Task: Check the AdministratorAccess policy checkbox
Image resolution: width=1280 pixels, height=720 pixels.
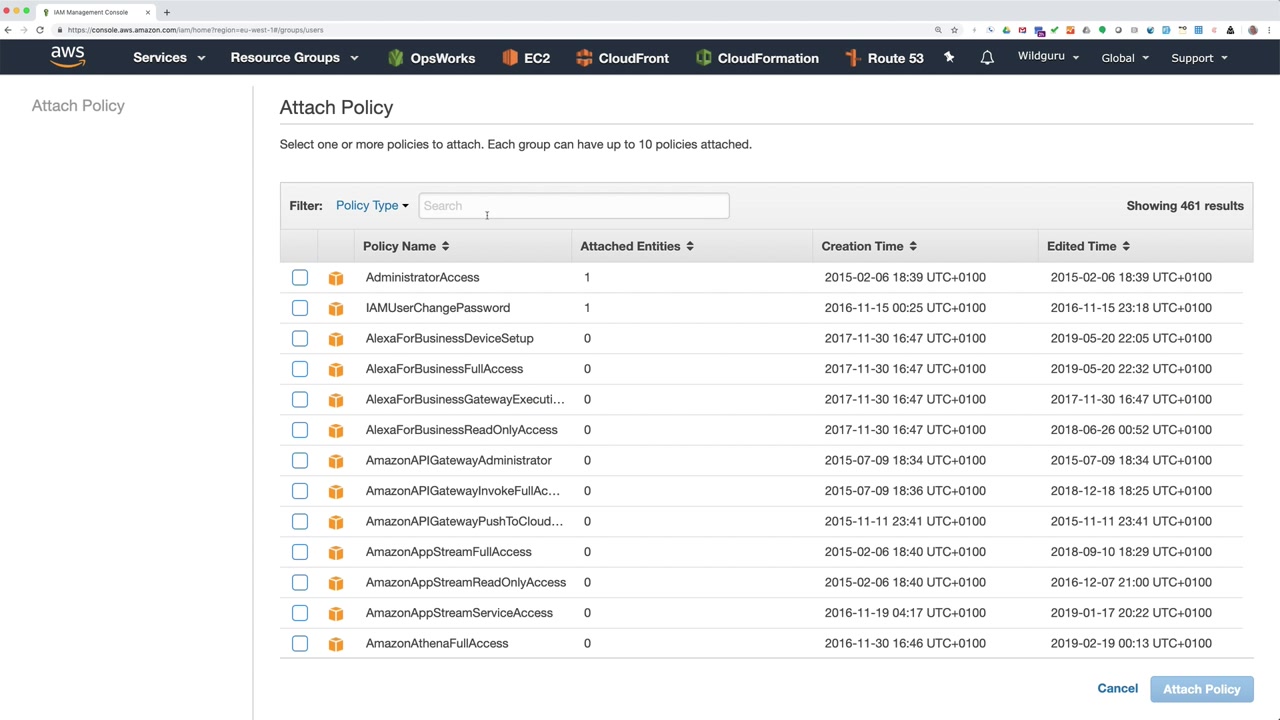Action: coord(300,277)
